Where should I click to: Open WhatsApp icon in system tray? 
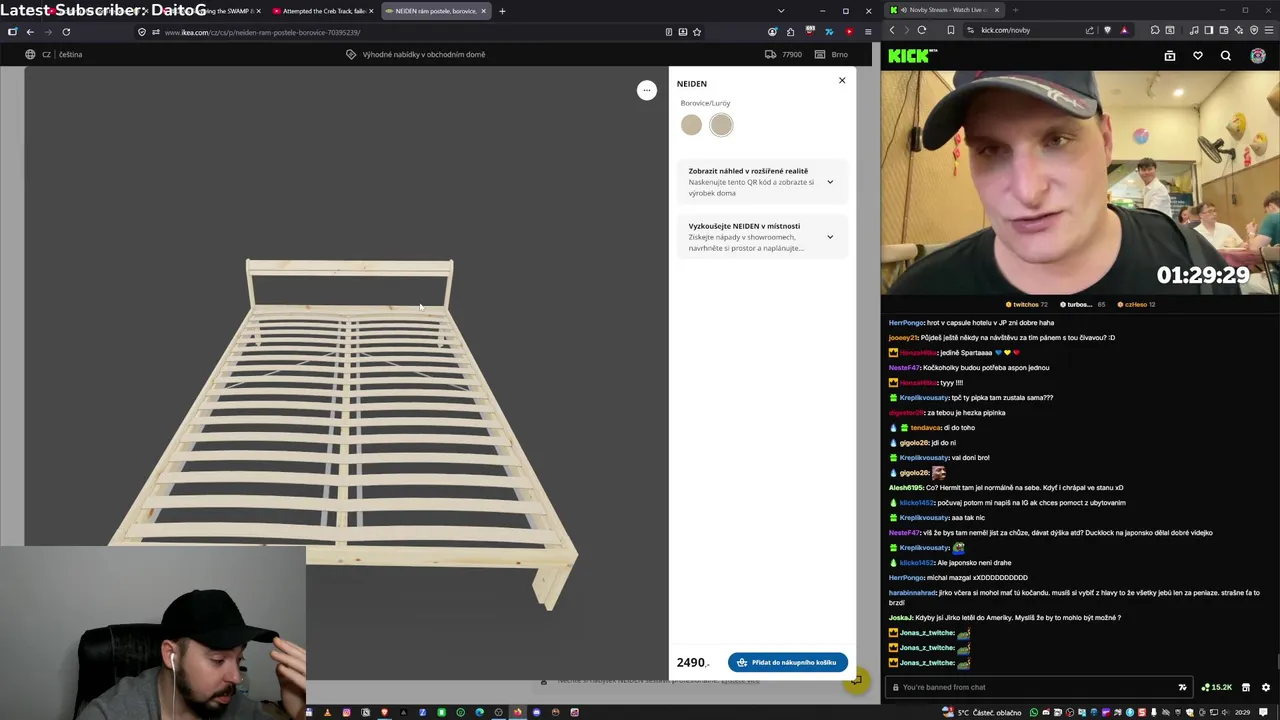(x=1034, y=712)
